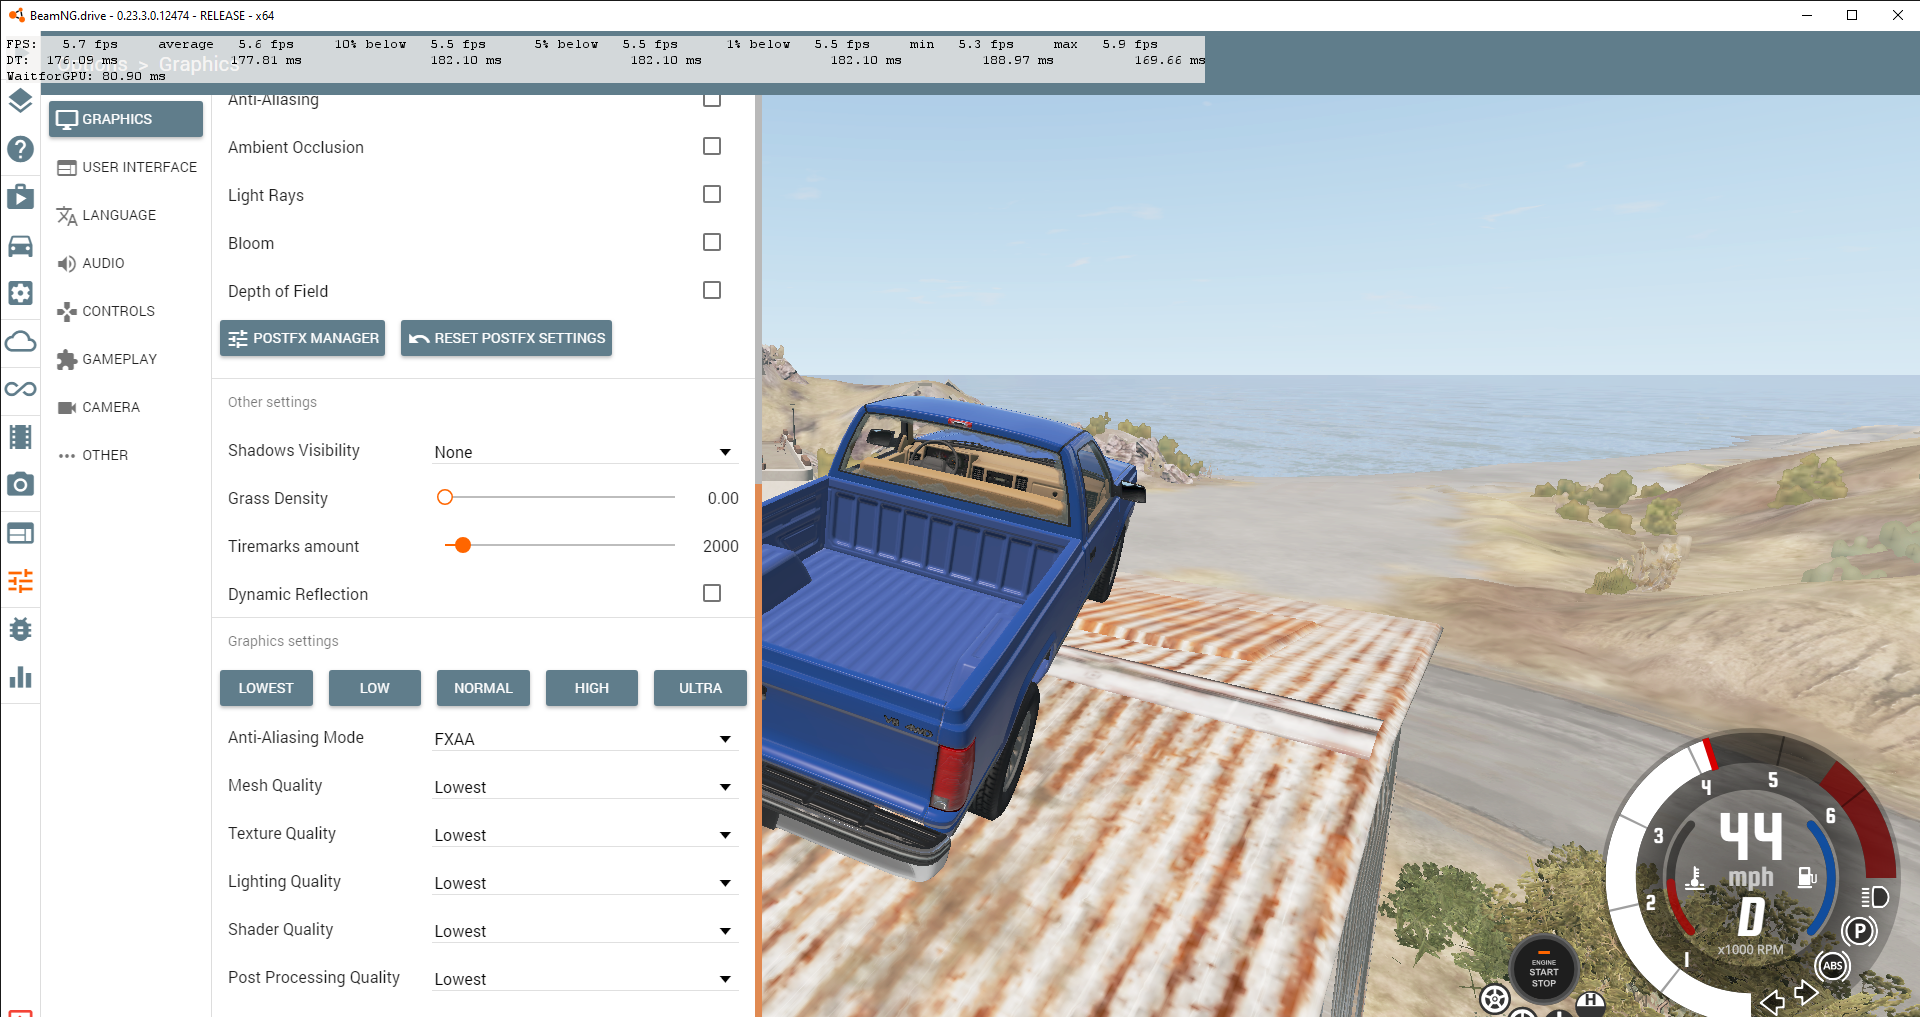Switch to the User Interface tab

126,167
